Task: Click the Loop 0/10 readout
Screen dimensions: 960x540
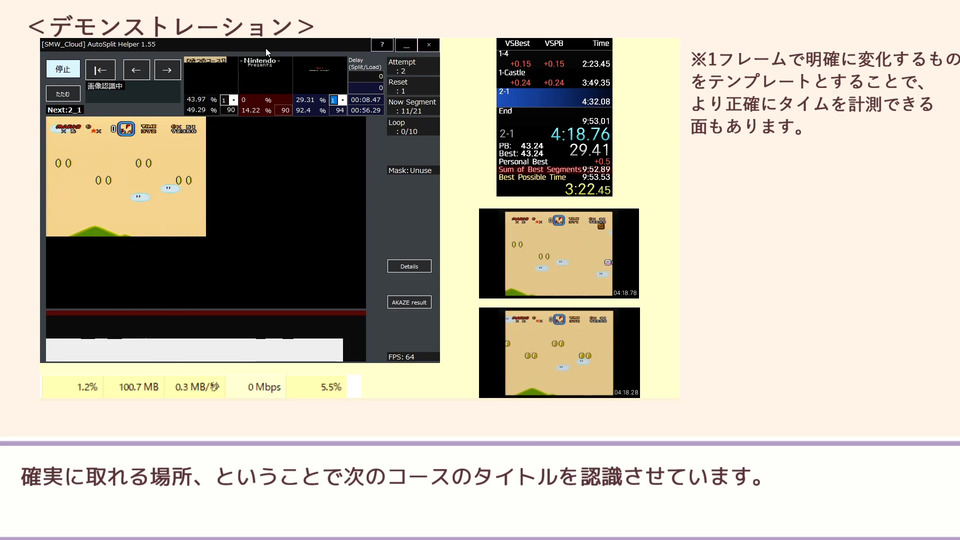Action: [413, 127]
